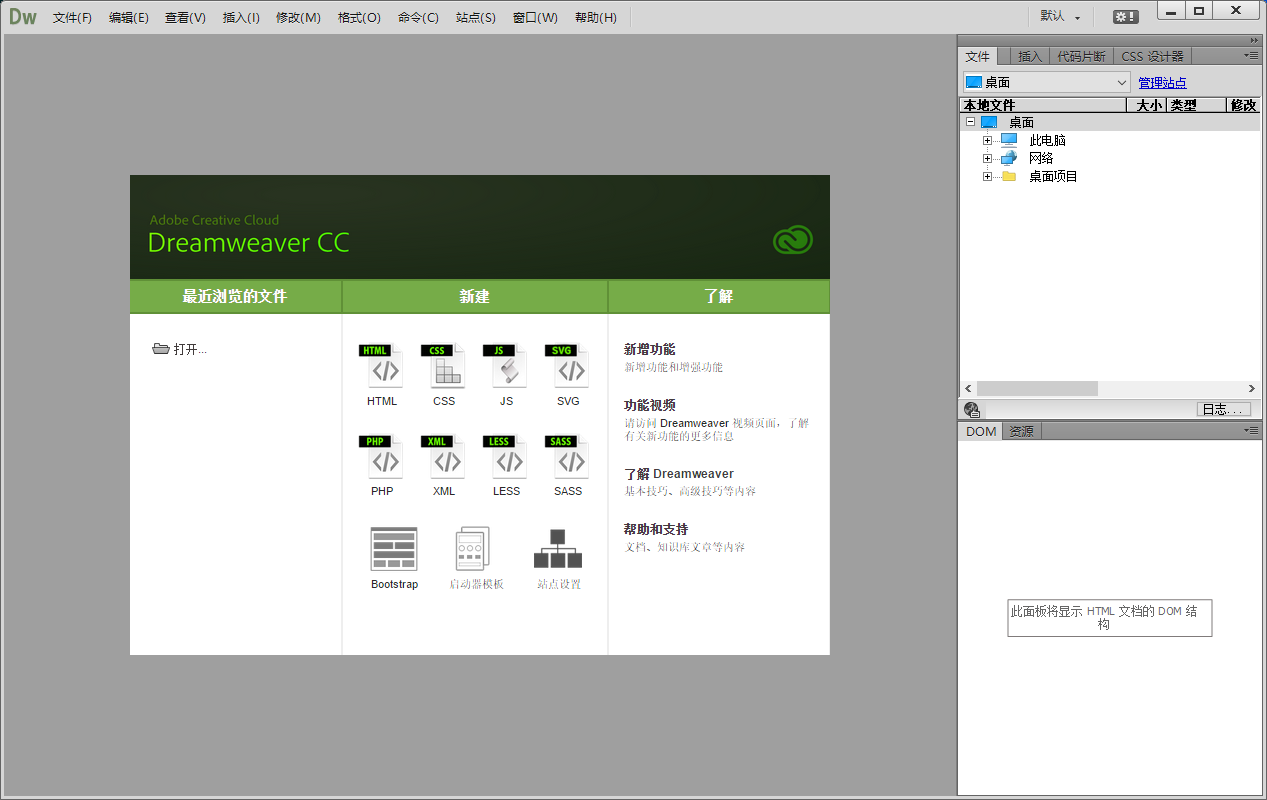1267x800 pixels.
Task: Open the 命令(C) menu
Action: pos(418,17)
